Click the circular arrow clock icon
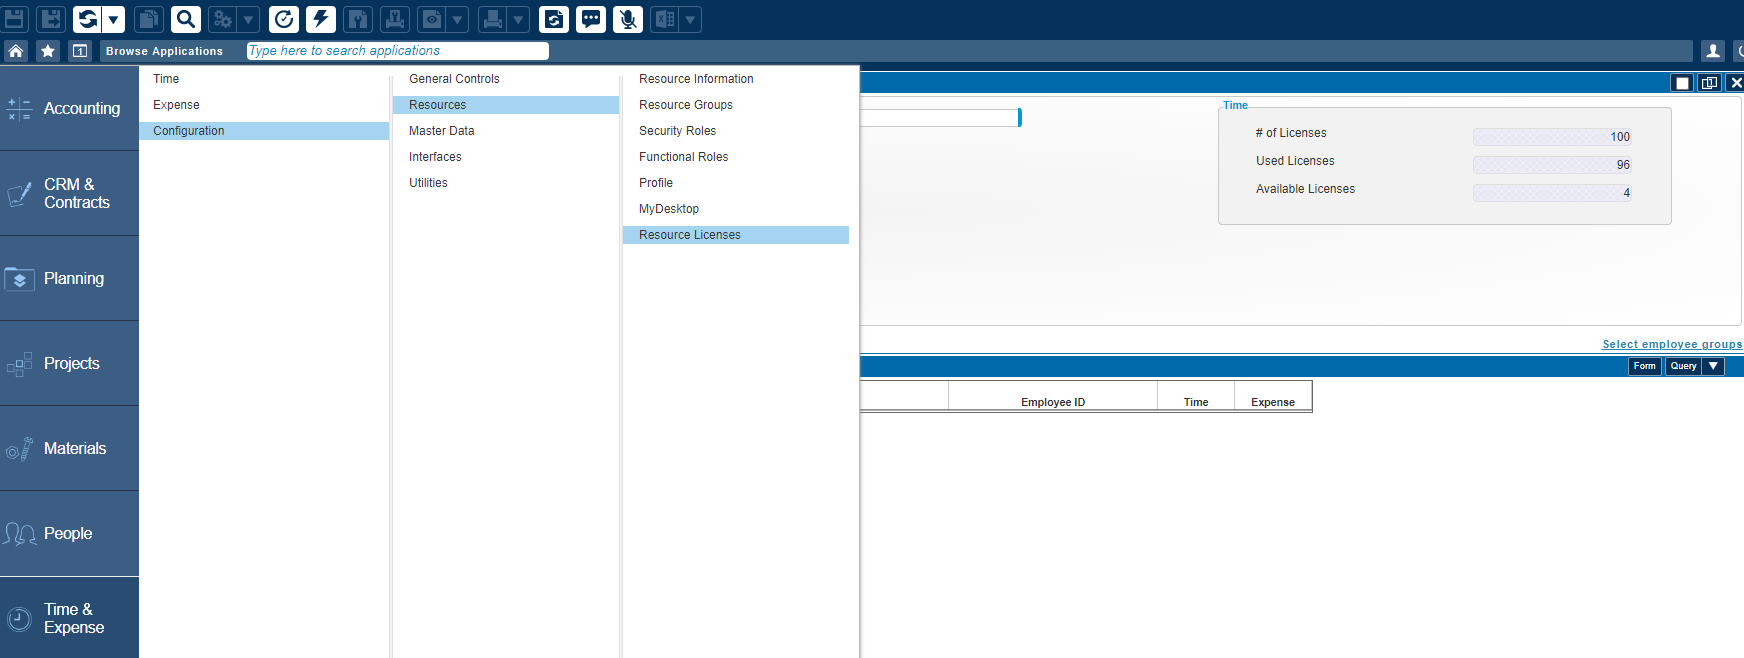This screenshot has height=658, width=1744. (284, 19)
